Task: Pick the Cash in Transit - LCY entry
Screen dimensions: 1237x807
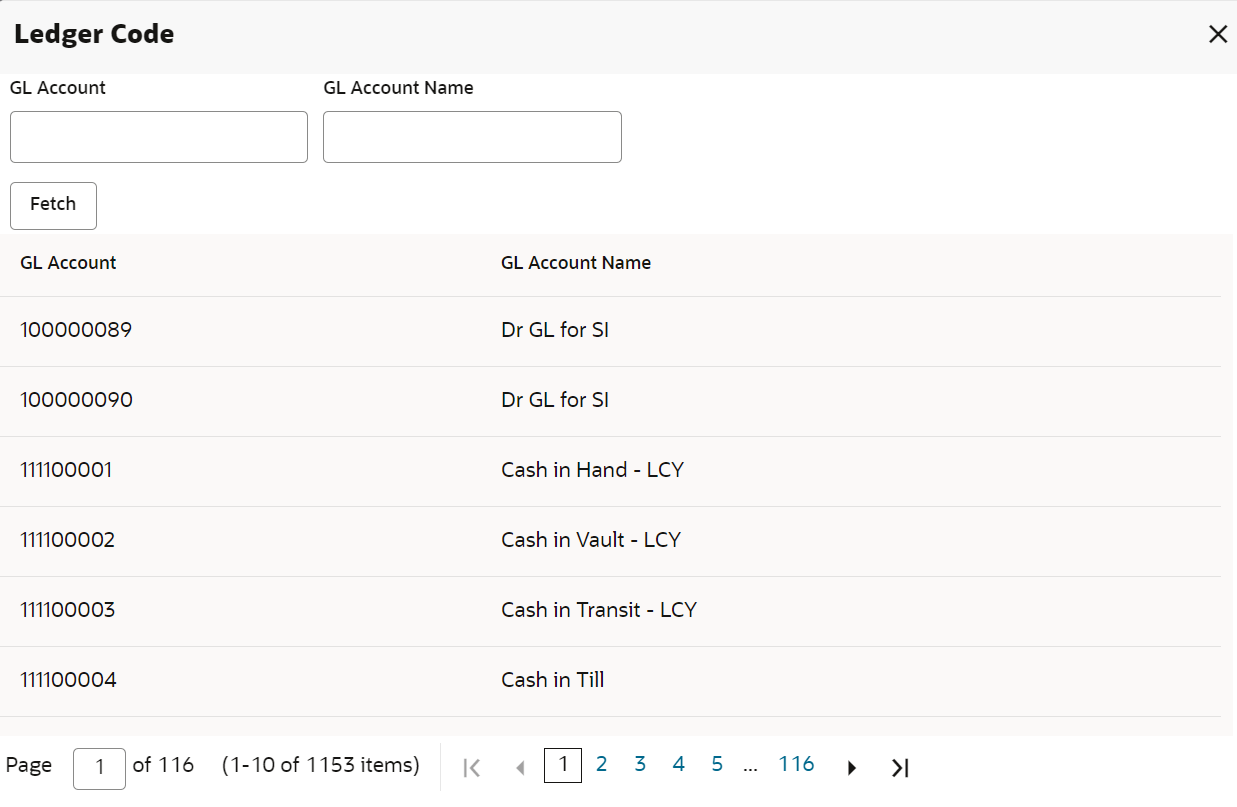Action: click(x=610, y=611)
